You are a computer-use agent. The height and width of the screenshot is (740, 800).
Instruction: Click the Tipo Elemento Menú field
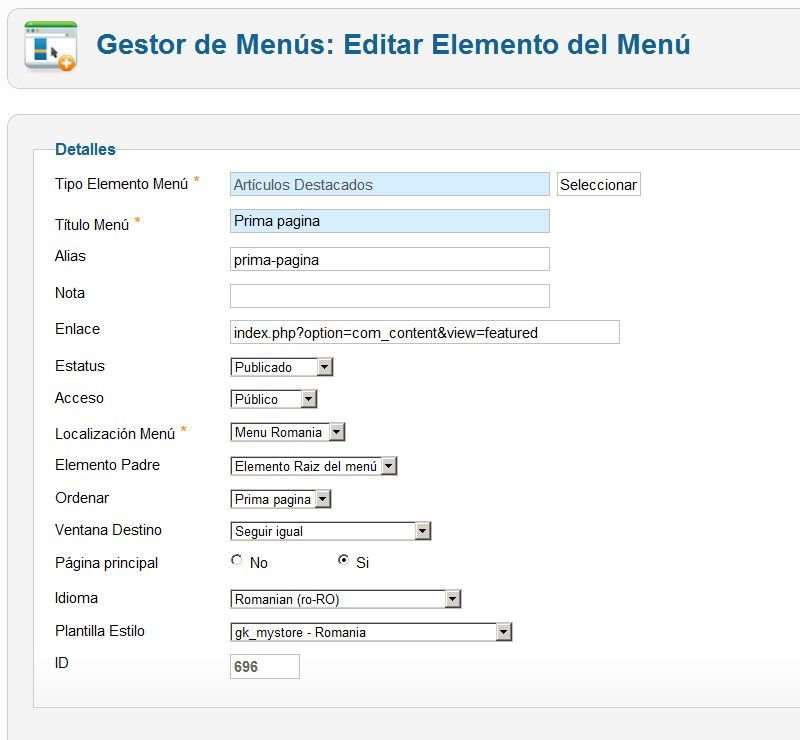(390, 184)
